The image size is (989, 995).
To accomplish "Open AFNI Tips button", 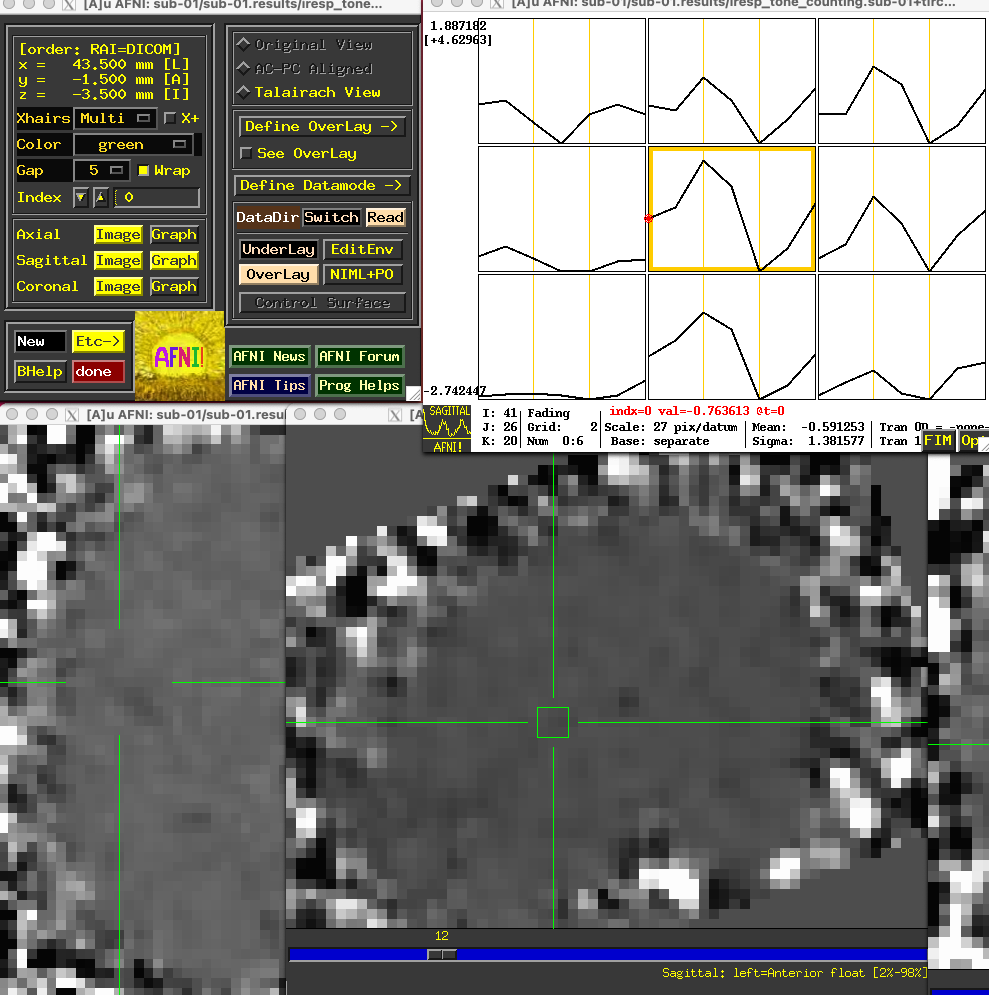I will (x=269, y=385).
